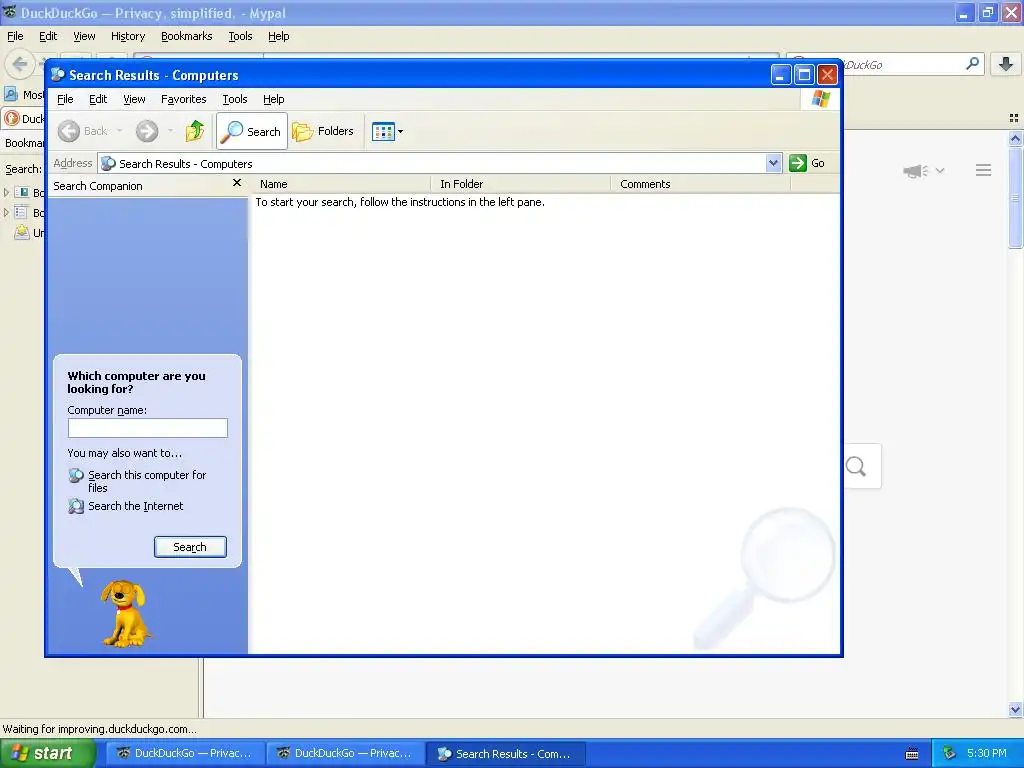
Task: Open Mypal browser Tools menu
Action: coord(240,37)
